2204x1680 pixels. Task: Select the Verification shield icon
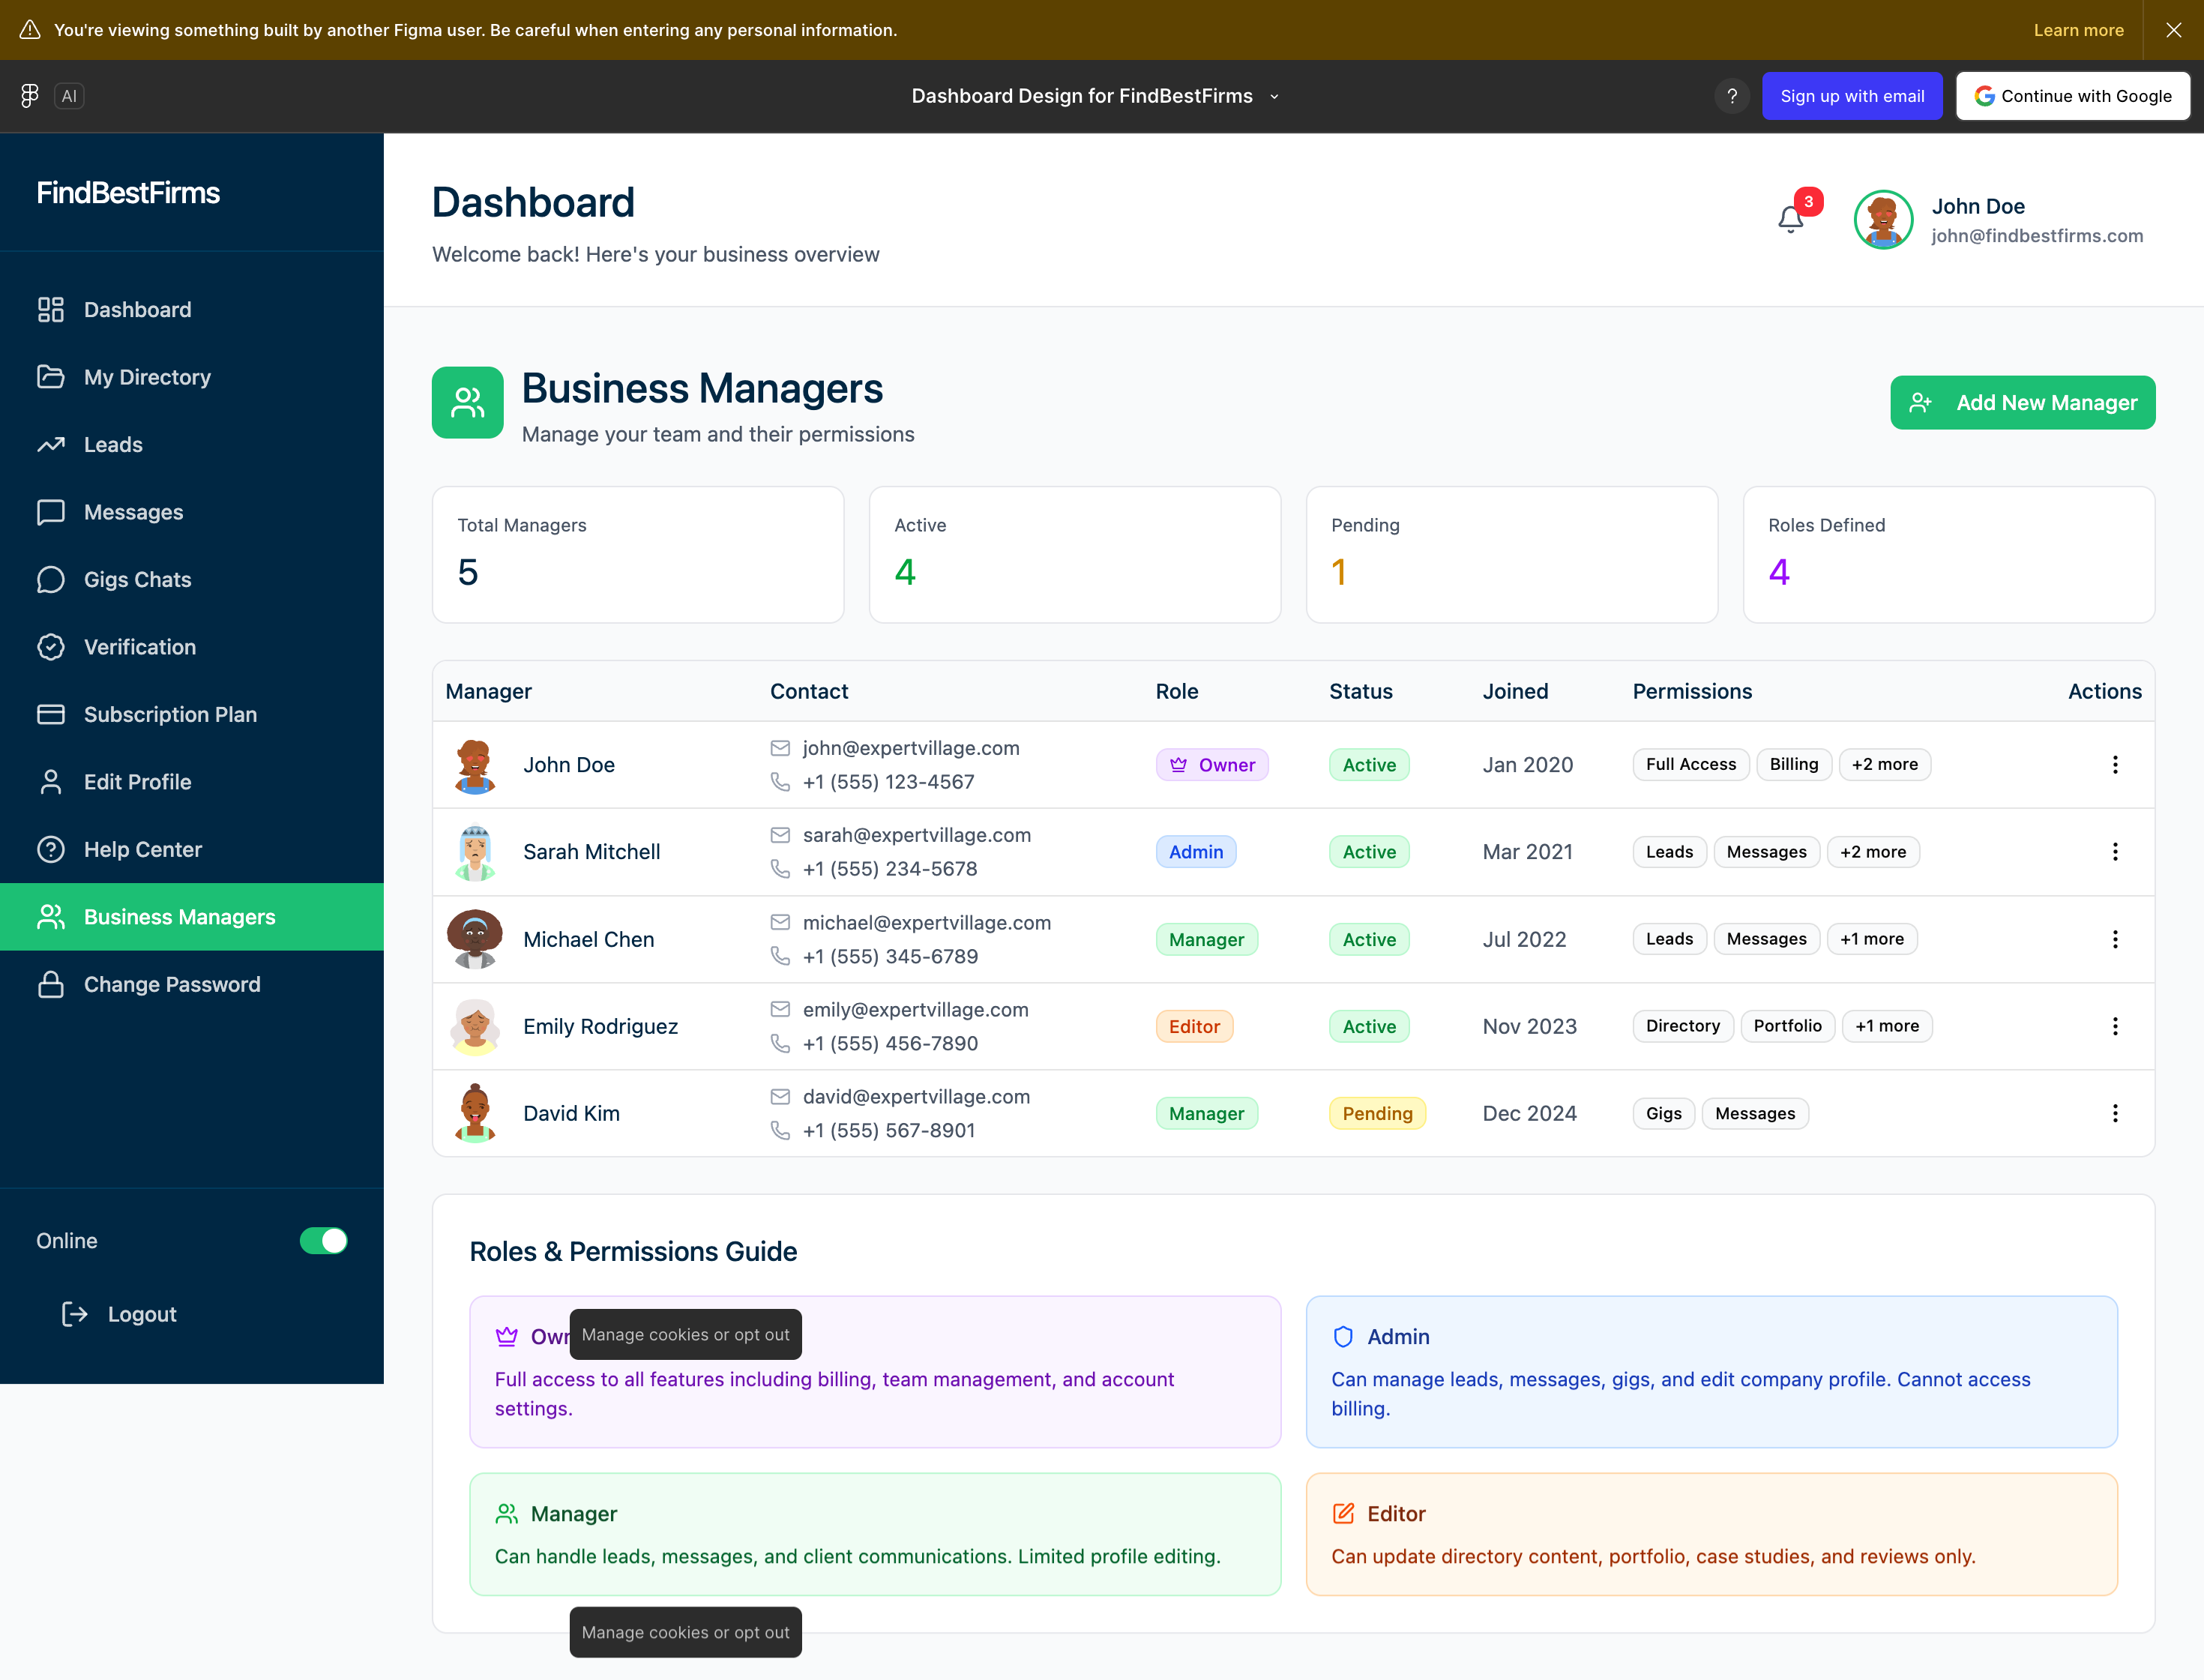(52, 646)
